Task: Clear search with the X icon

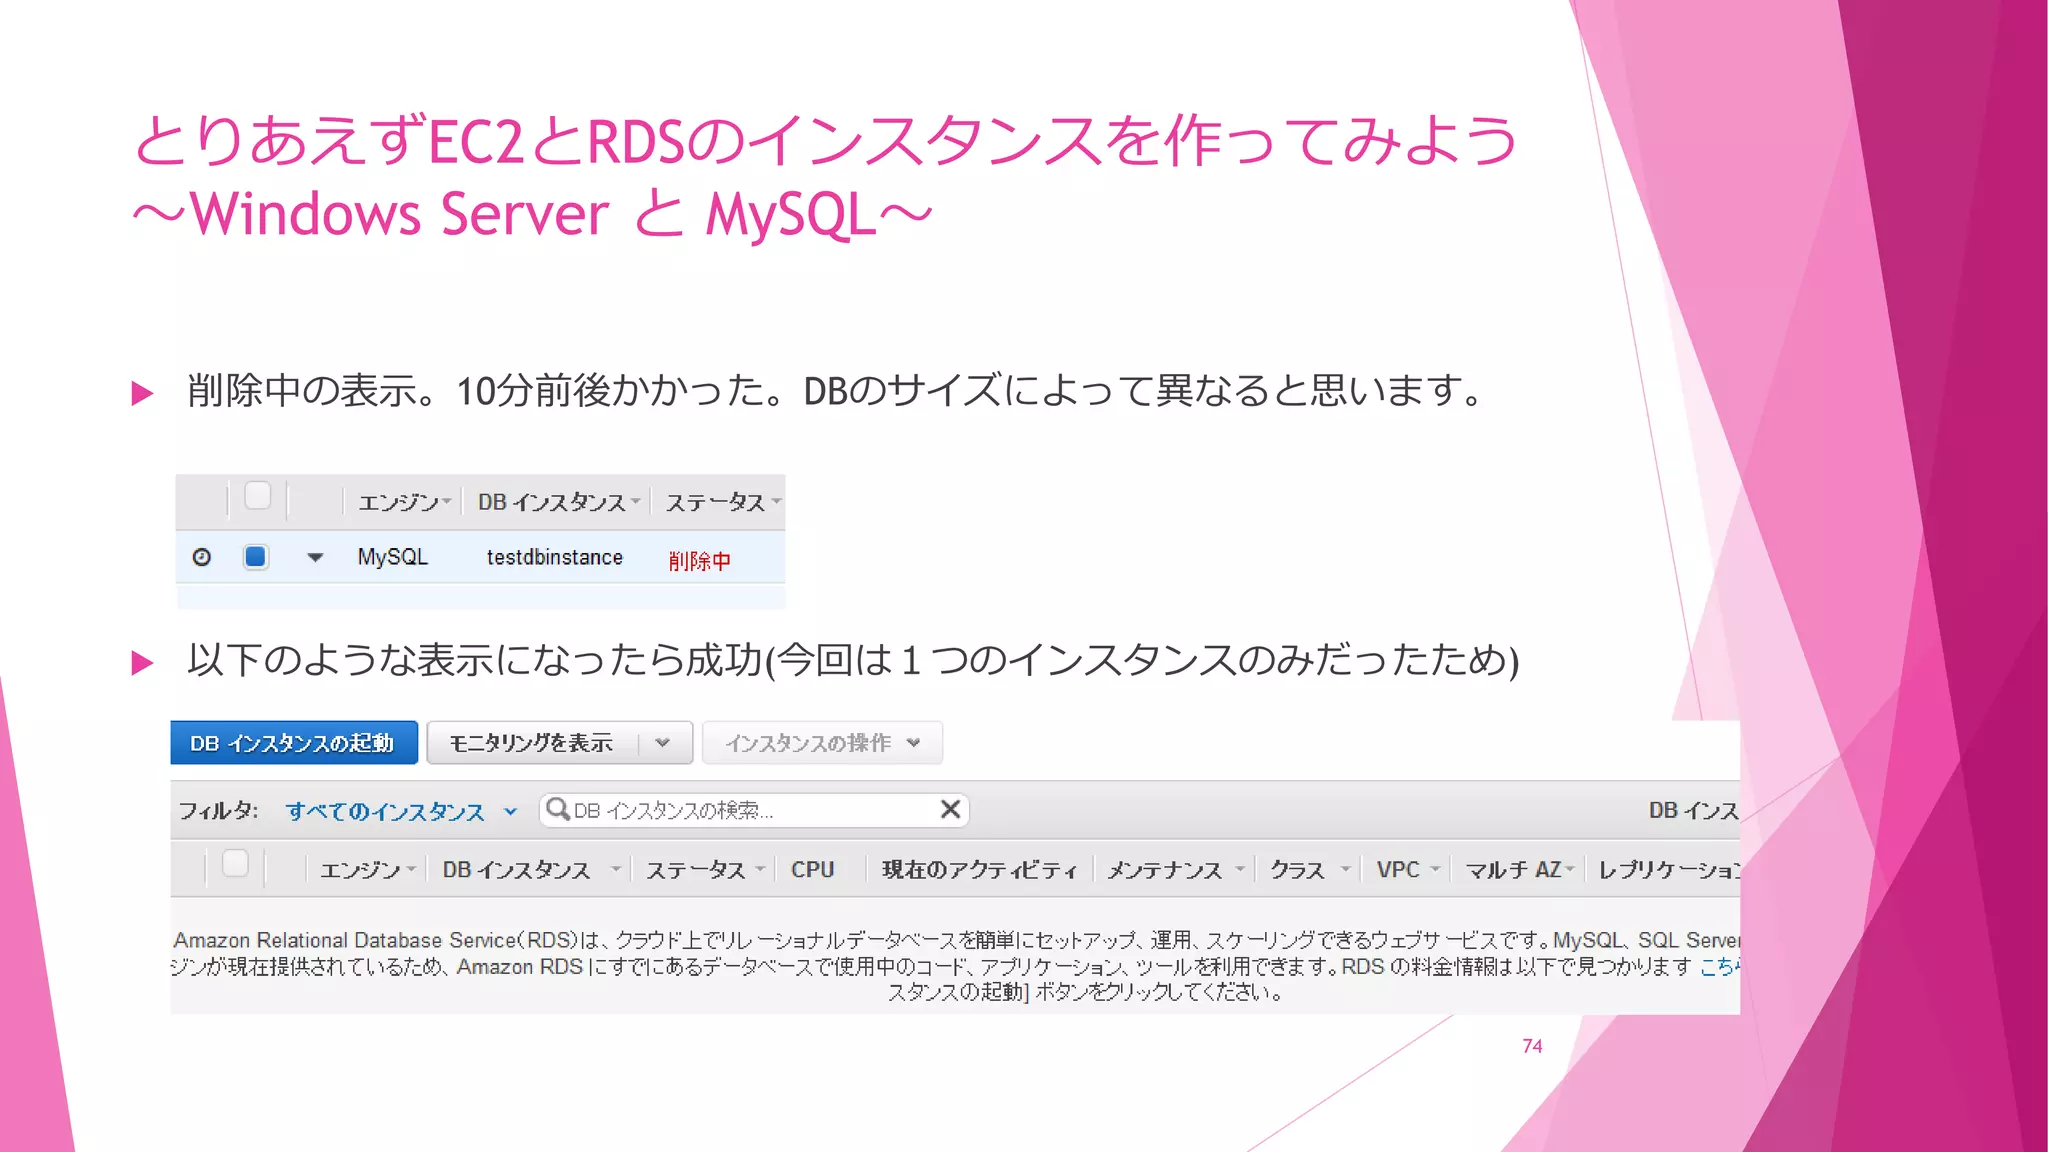Action: 950,809
